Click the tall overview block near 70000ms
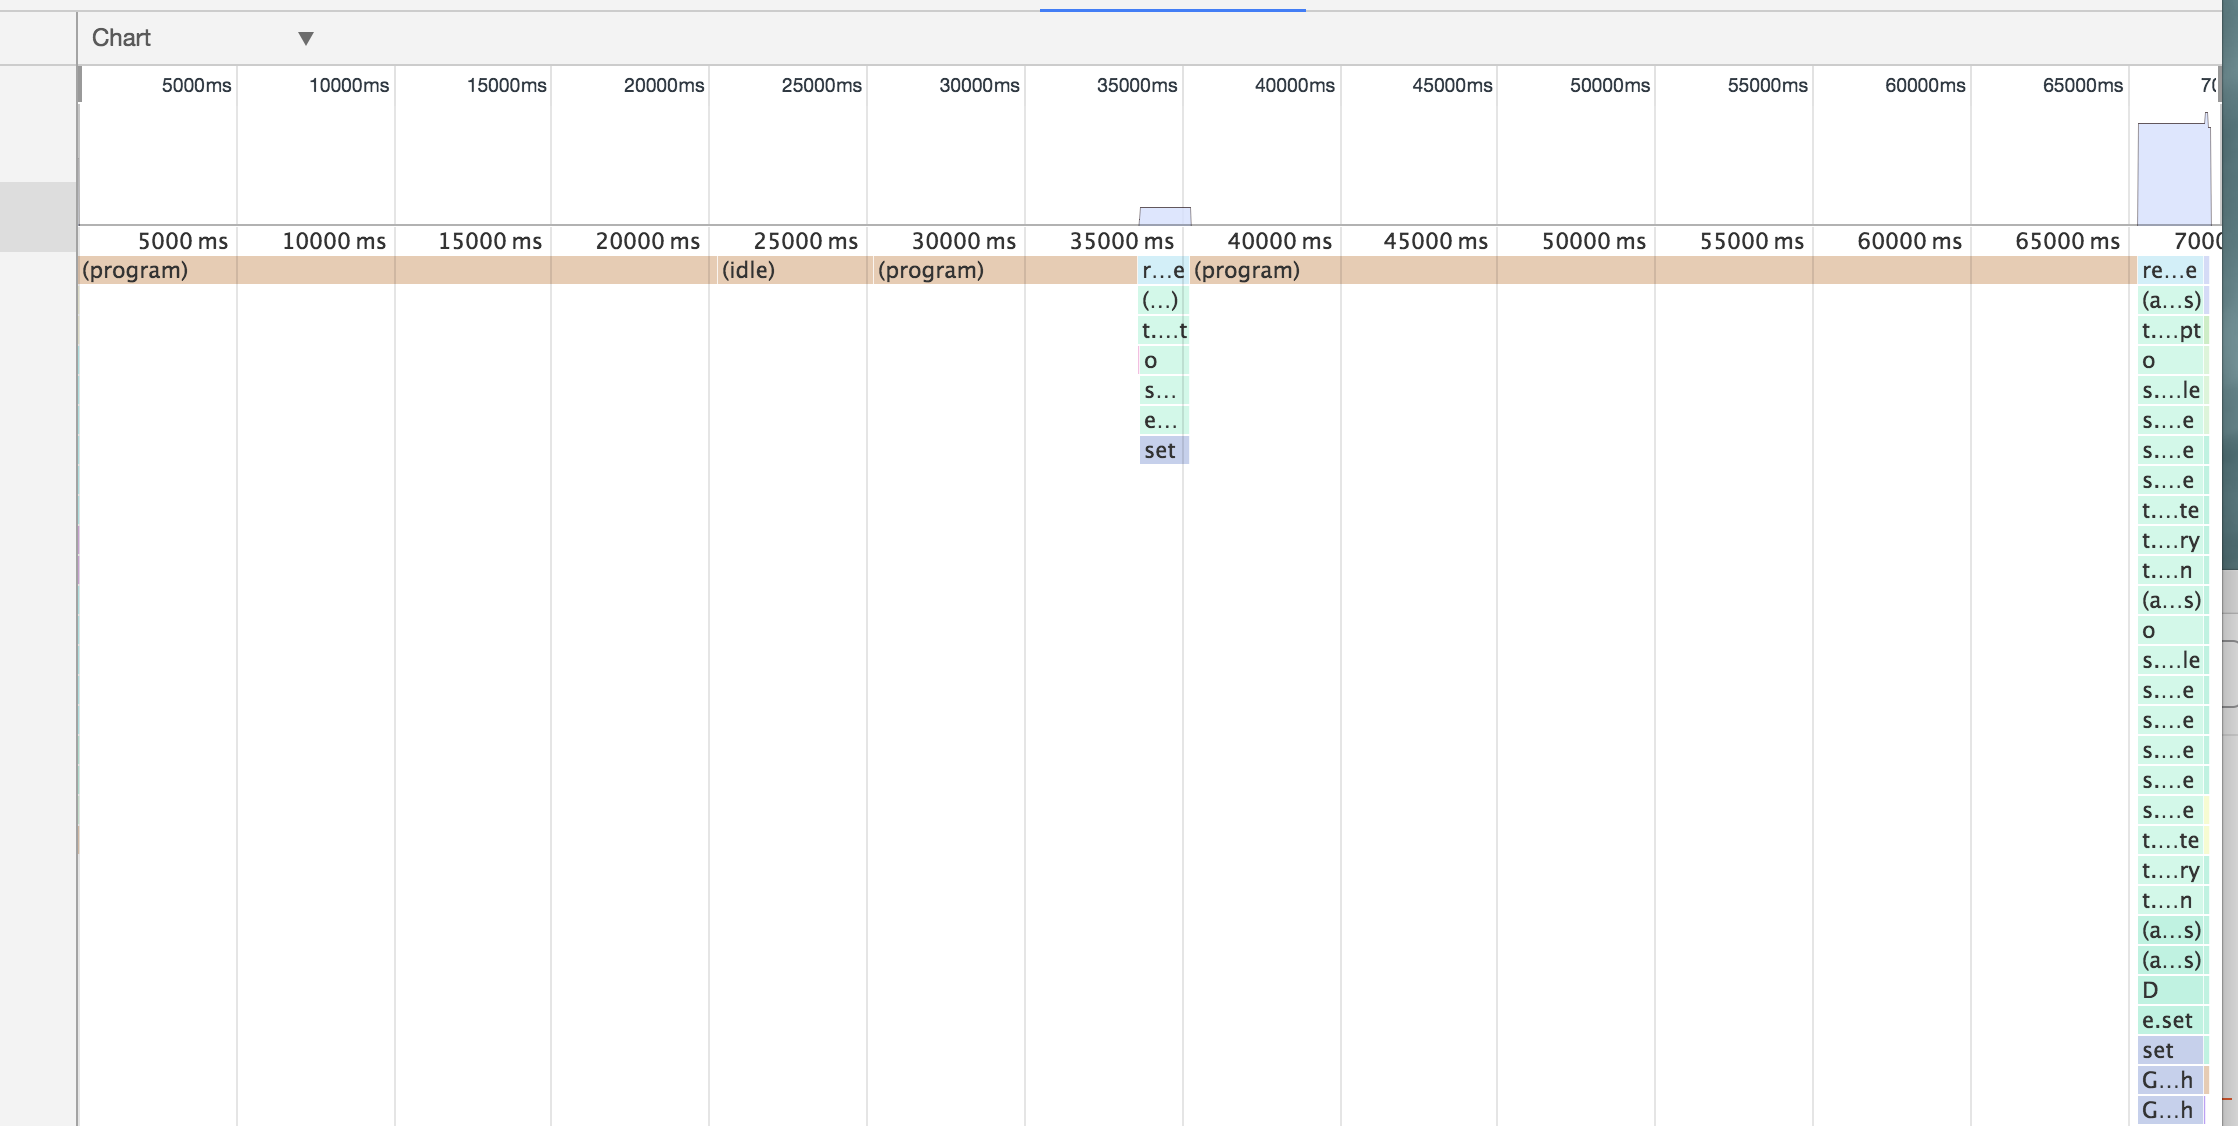The height and width of the screenshot is (1126, 2238). coord(2174,172)
